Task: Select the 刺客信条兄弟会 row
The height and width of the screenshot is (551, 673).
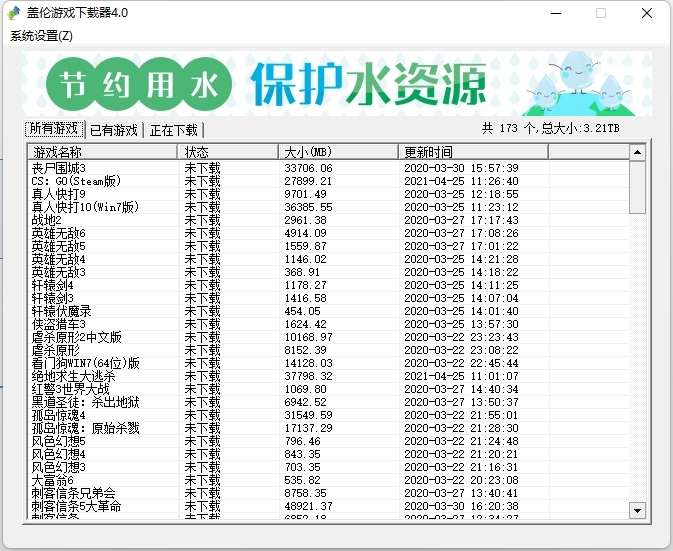Action: pos(328,493)
